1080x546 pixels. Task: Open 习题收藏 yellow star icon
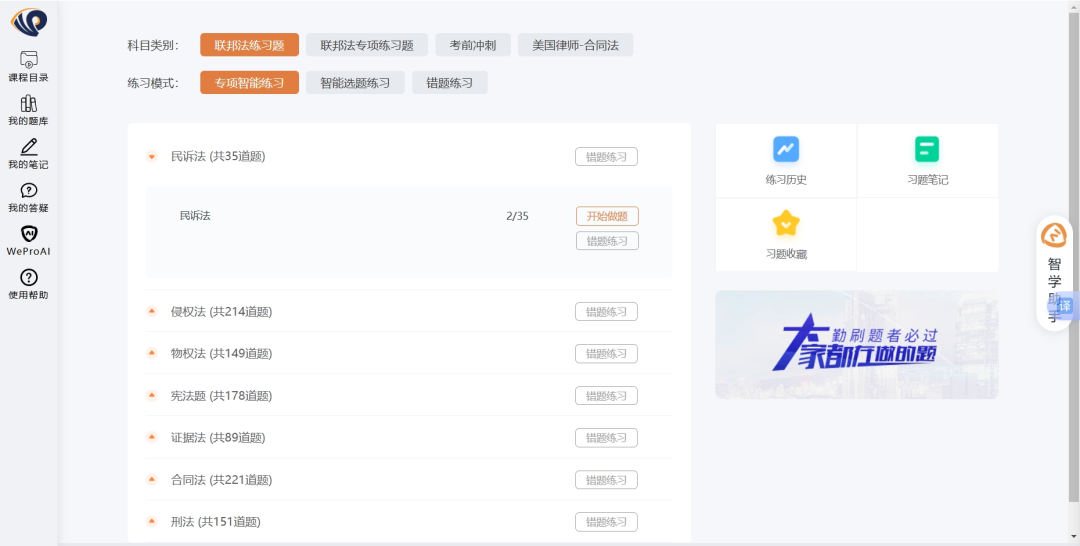point(786,223)
